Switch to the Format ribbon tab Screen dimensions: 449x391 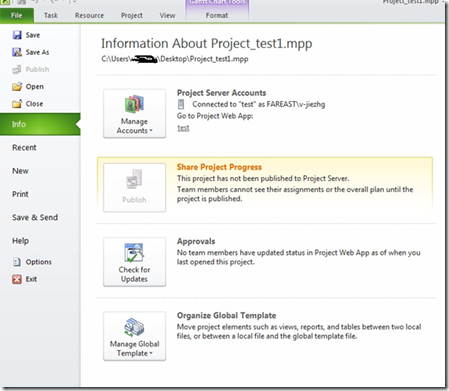click(x=217, y=15)
